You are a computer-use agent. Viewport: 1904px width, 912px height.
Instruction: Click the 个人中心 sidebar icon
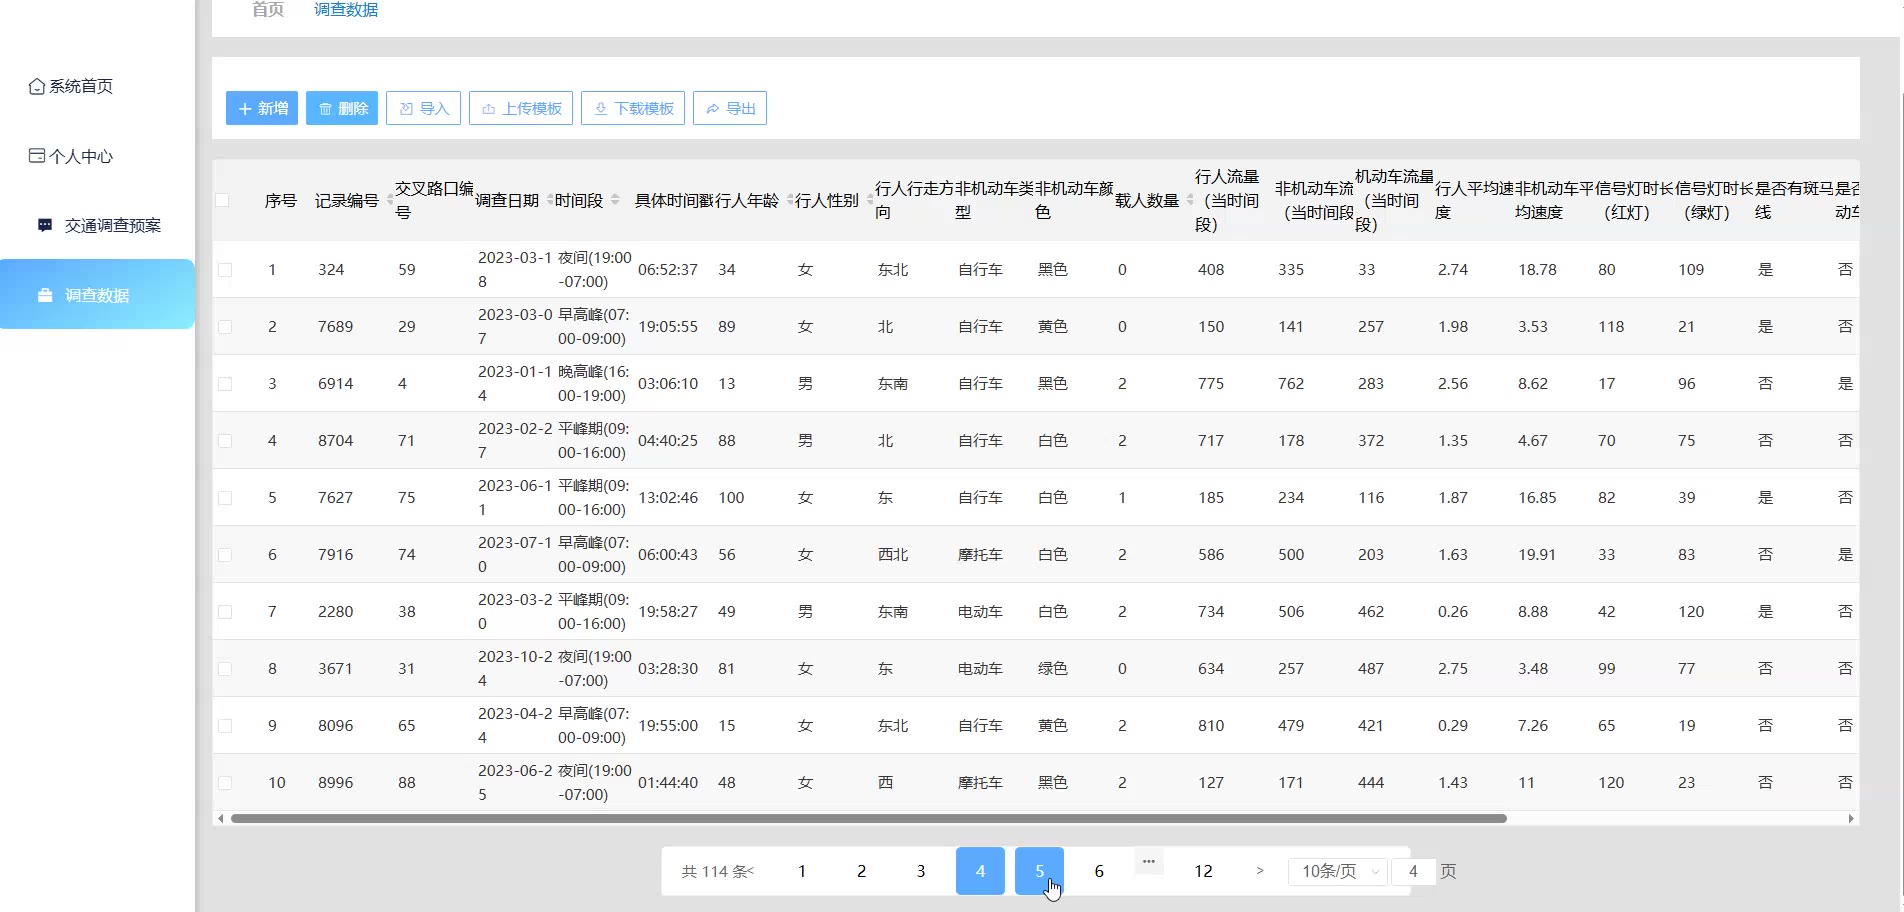(37, 156)
